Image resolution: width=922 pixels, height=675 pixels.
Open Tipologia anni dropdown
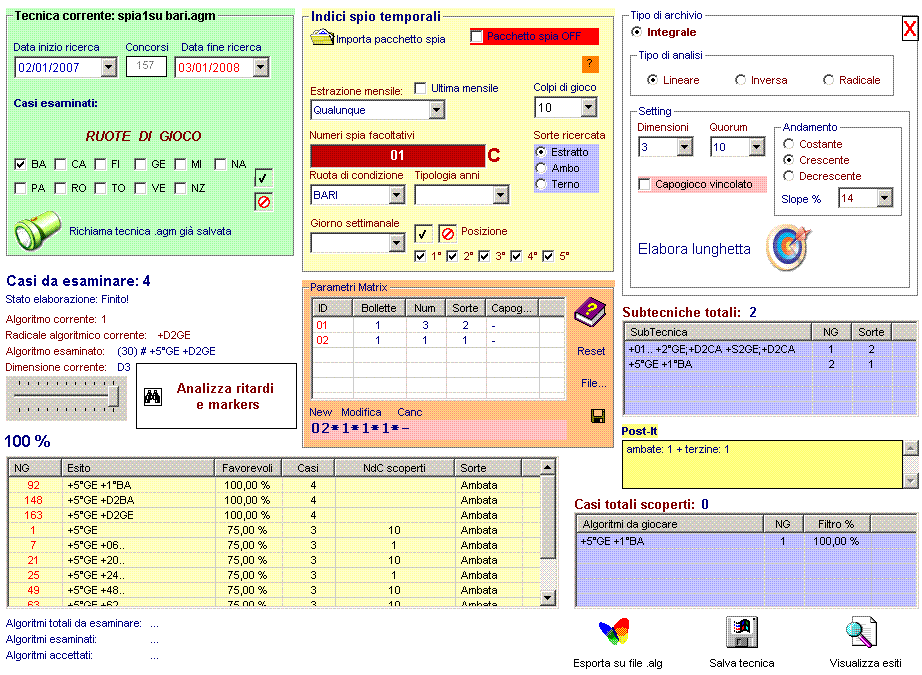(x=500, y=195)
